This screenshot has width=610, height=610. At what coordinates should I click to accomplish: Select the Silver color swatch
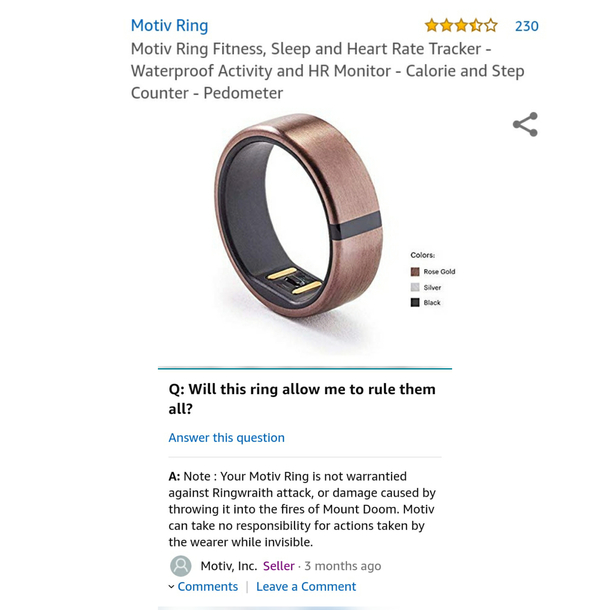click(415, 287)
